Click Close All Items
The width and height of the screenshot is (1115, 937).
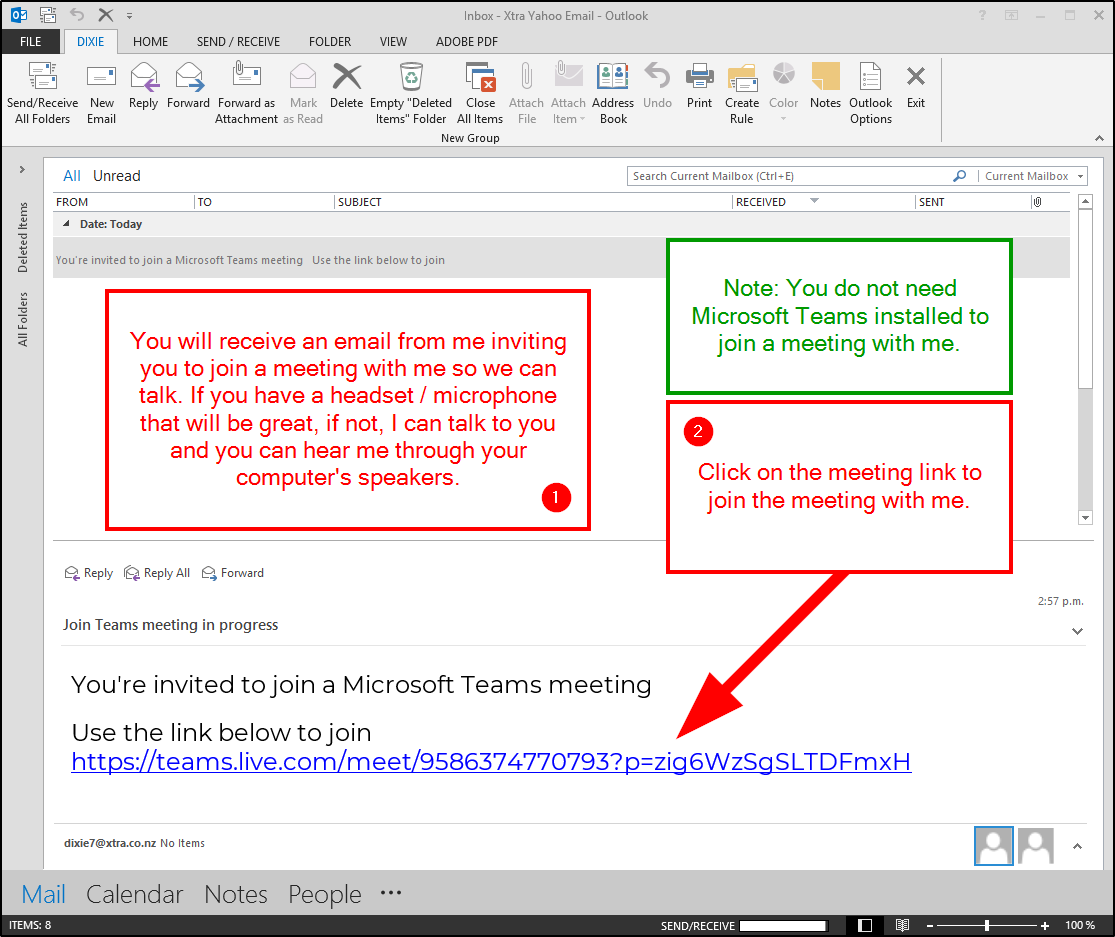tap(480, 93)
